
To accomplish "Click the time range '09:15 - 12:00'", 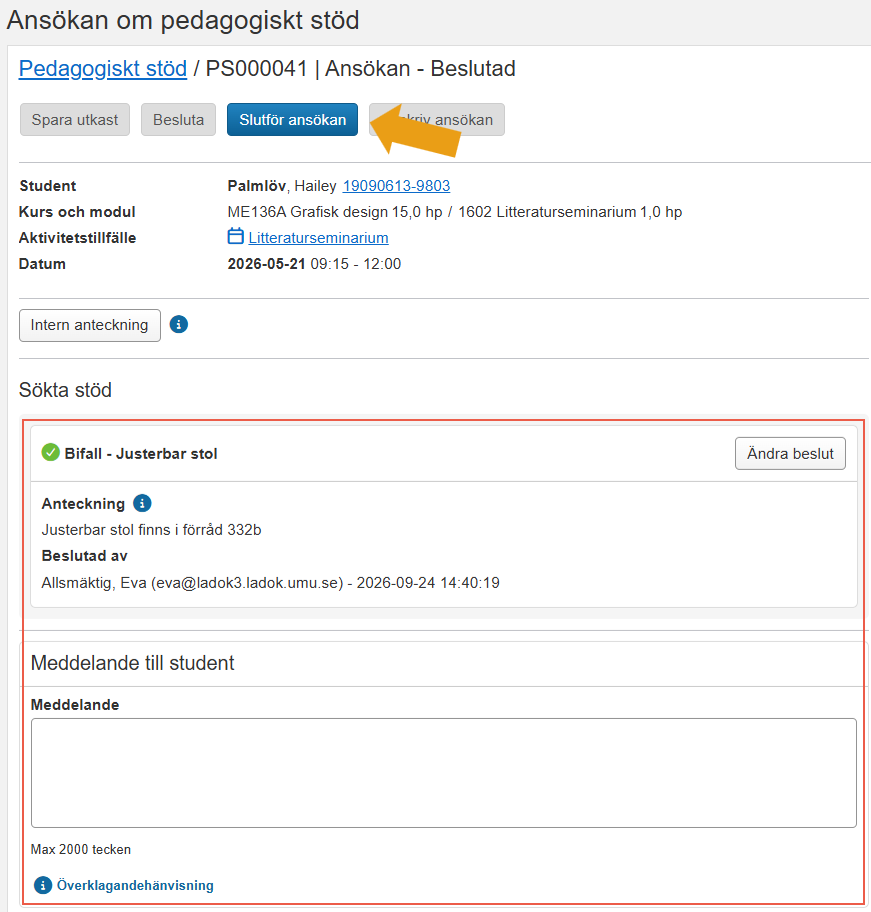I will [356, 263].
